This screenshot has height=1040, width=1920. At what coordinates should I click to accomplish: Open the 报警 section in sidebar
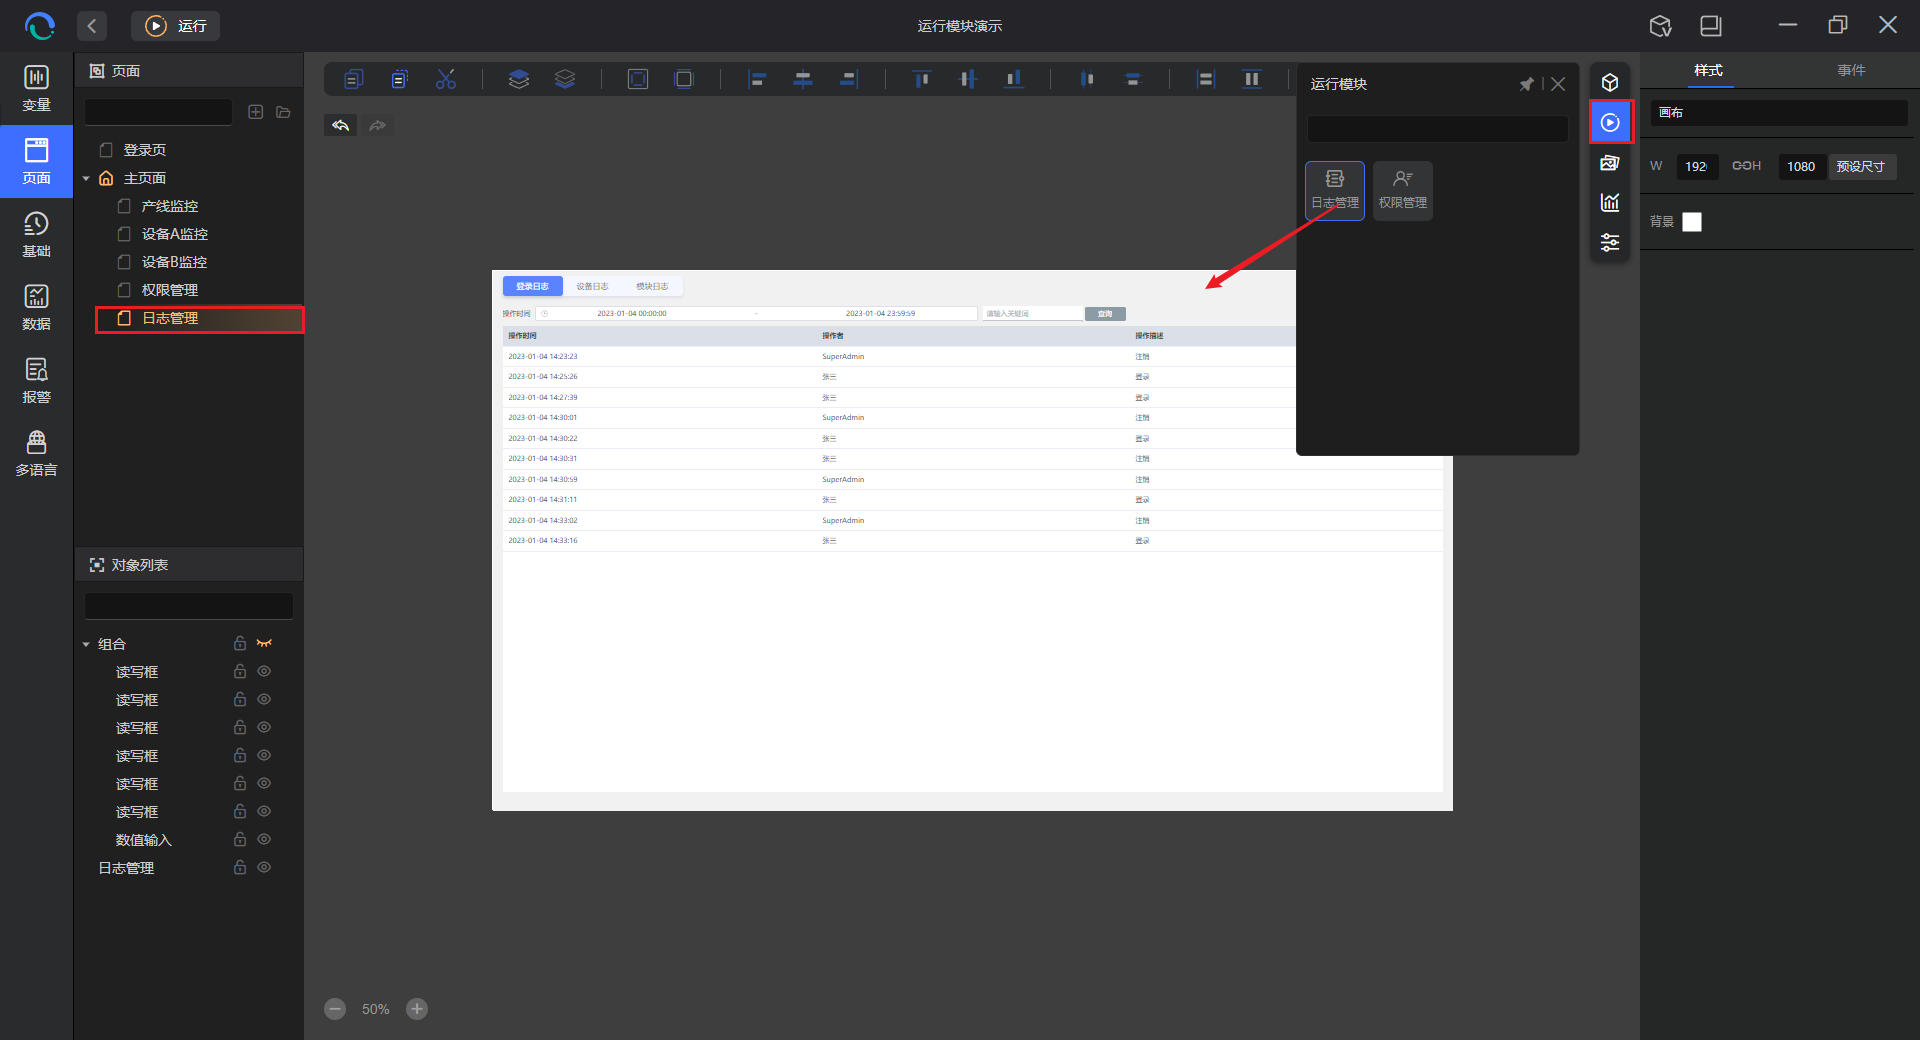[x=37, y=380]
